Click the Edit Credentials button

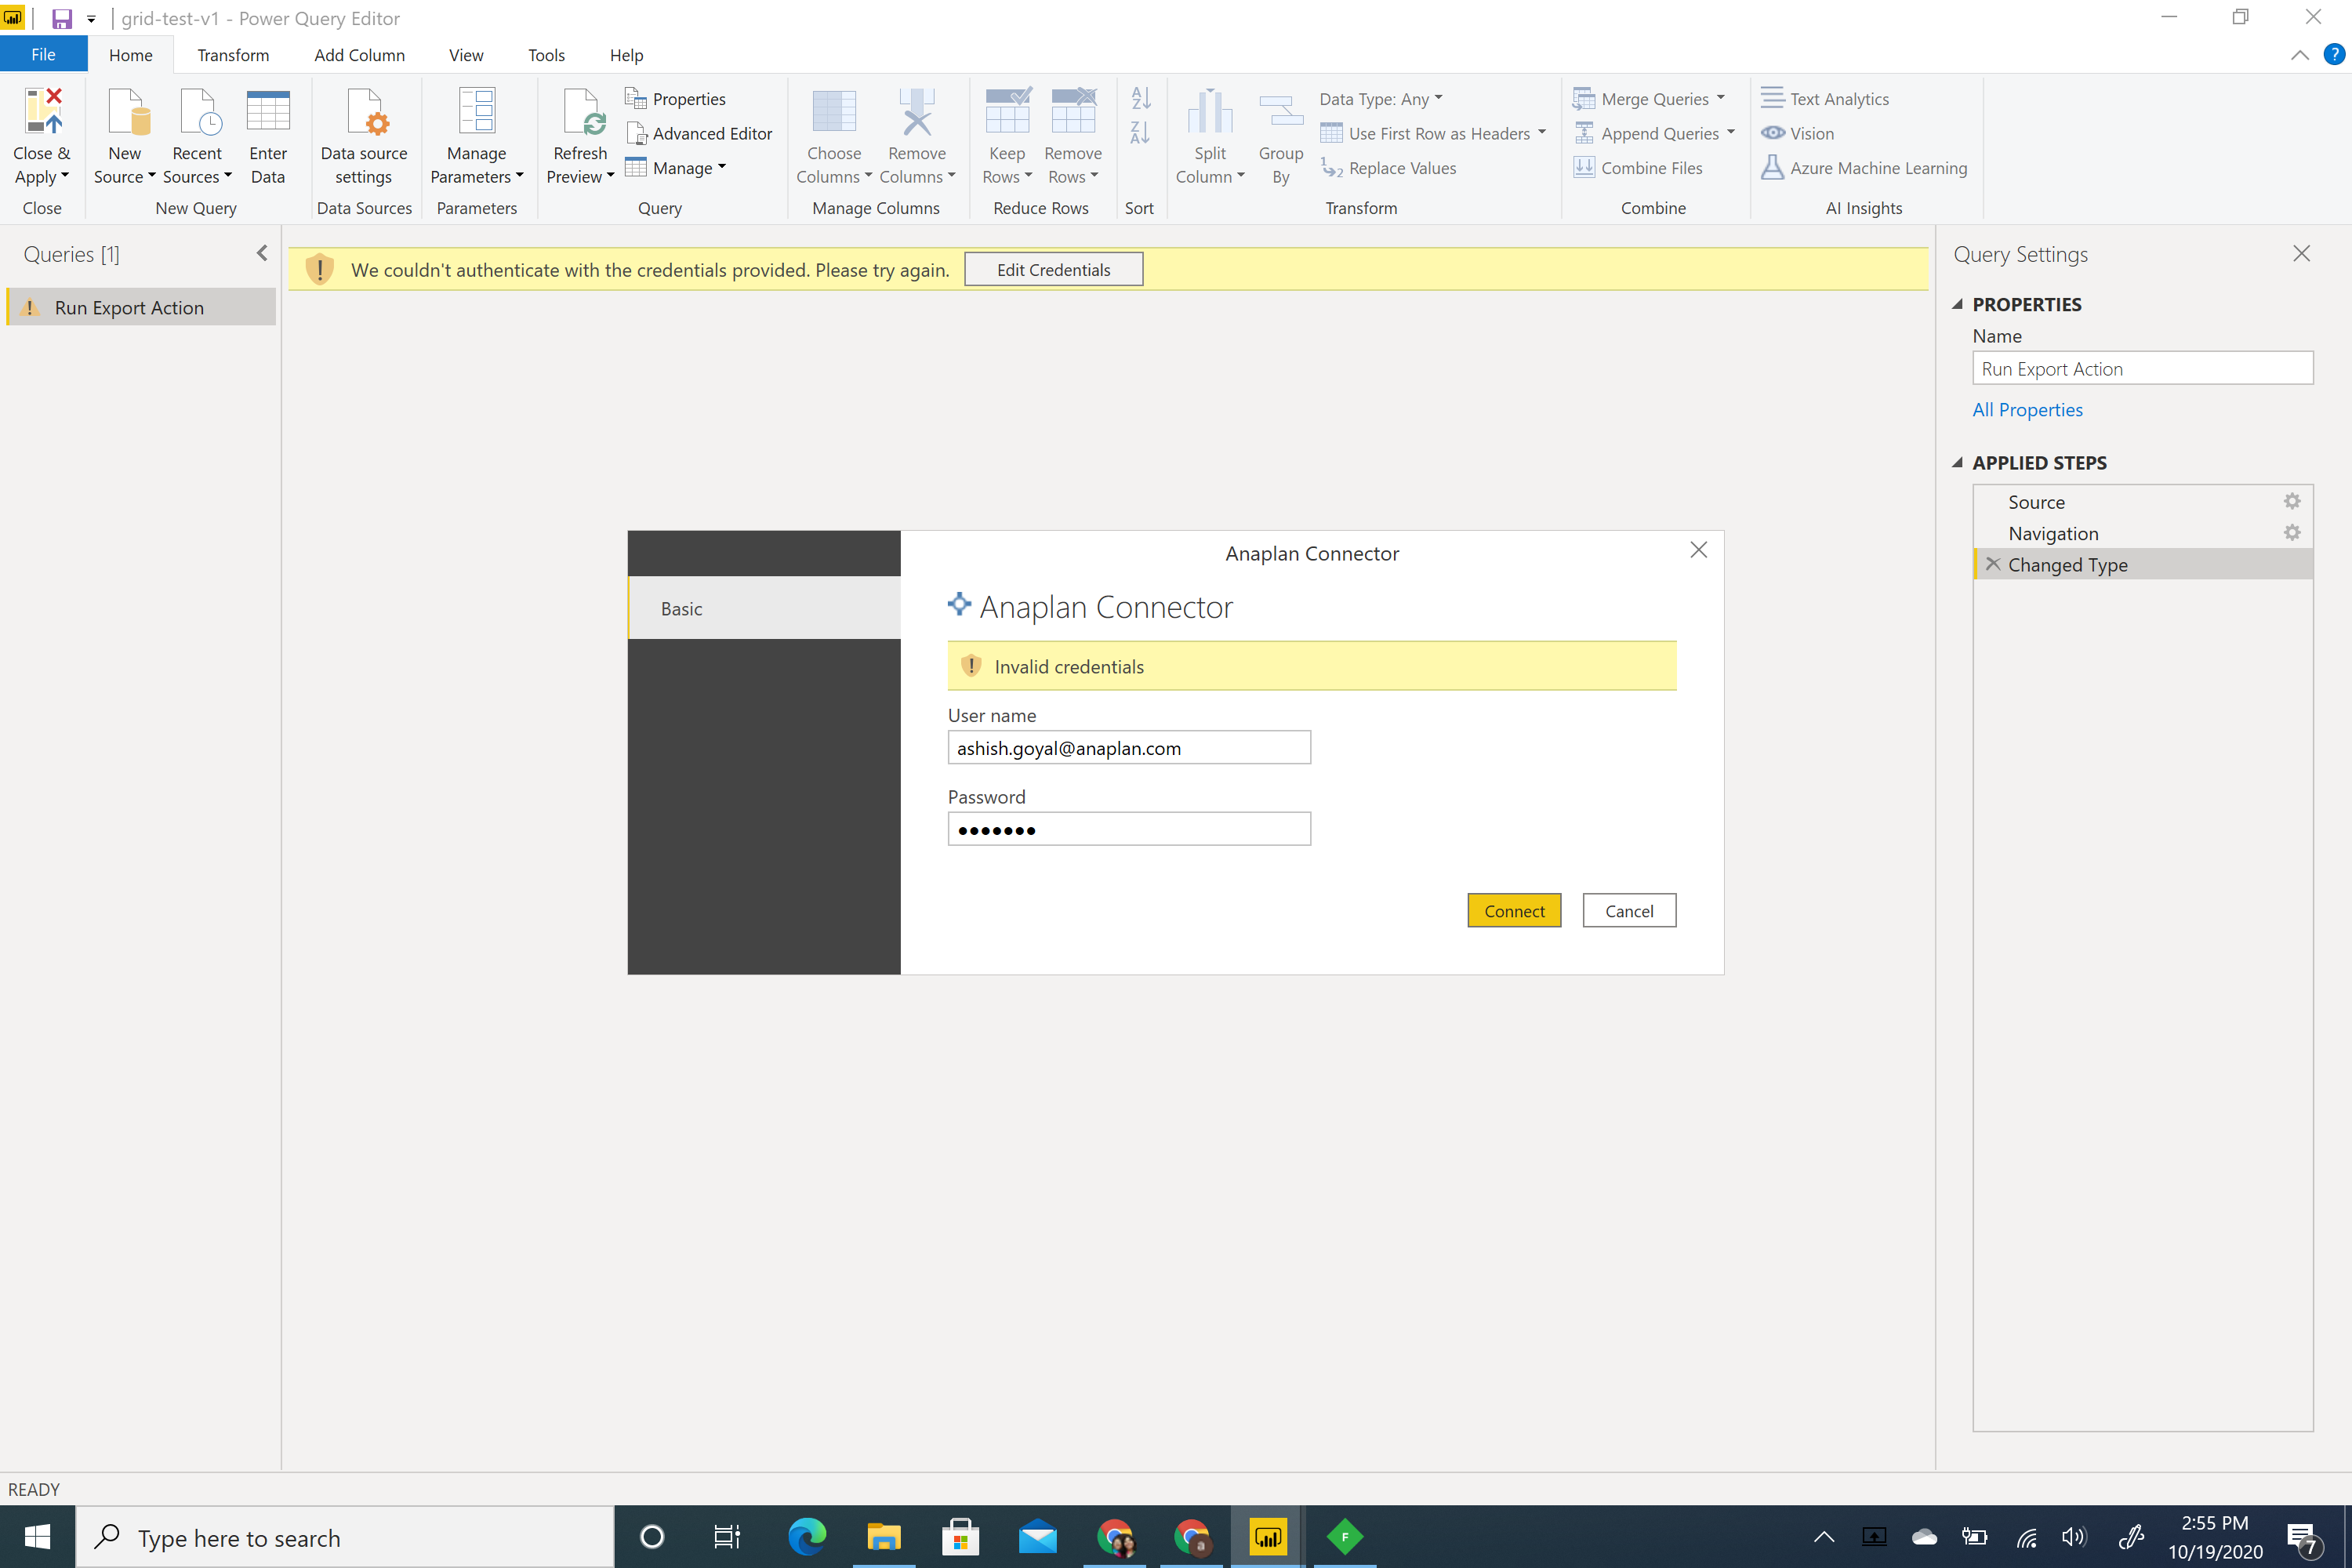click(x=1053, y=269)
